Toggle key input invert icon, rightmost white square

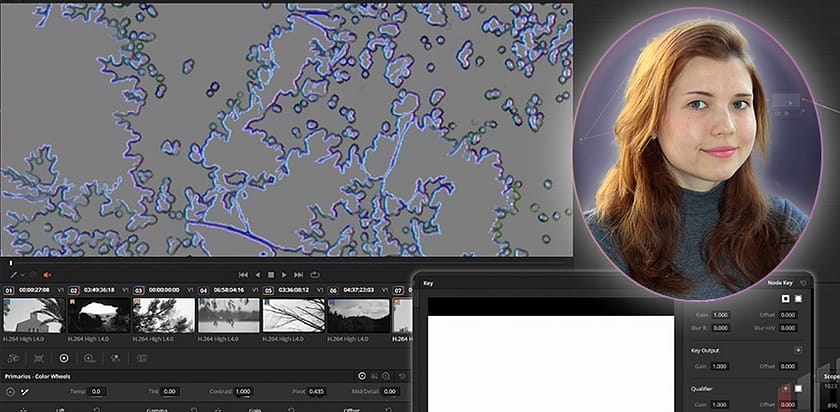pyautogui.click(x=798, y=298)
